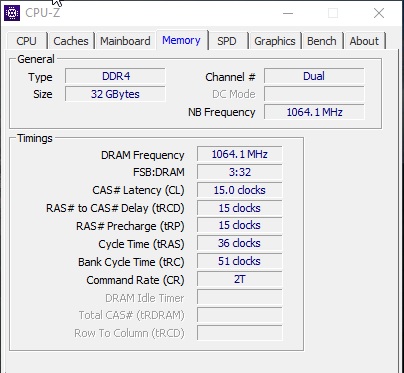
Task: Go to the SPD tab
Action: pos(227,41)
